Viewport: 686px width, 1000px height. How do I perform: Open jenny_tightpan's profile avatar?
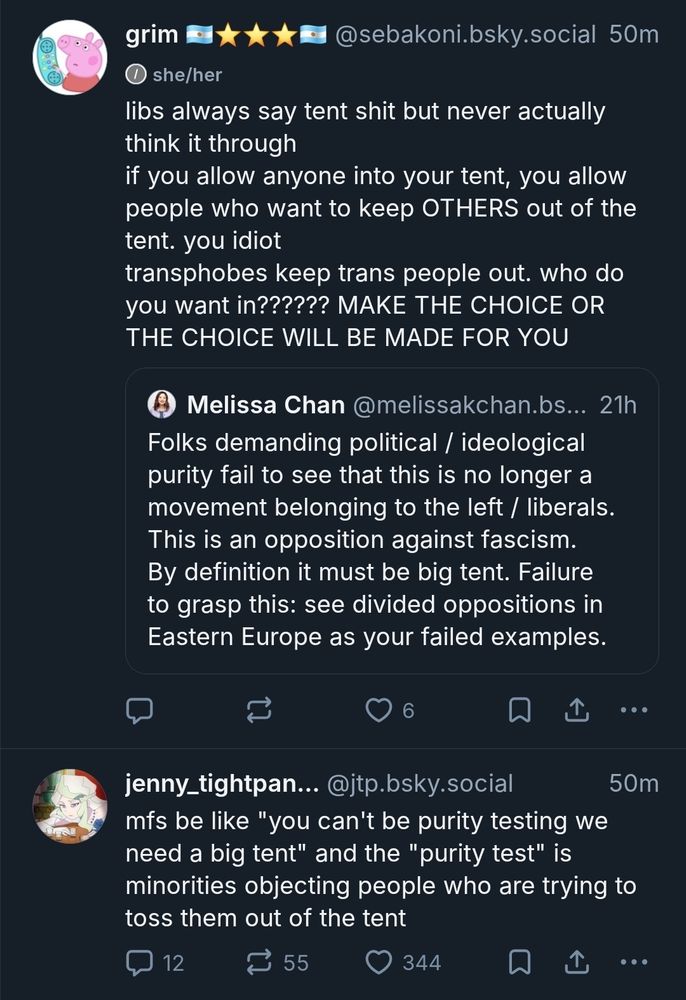[x=70, y=806]
